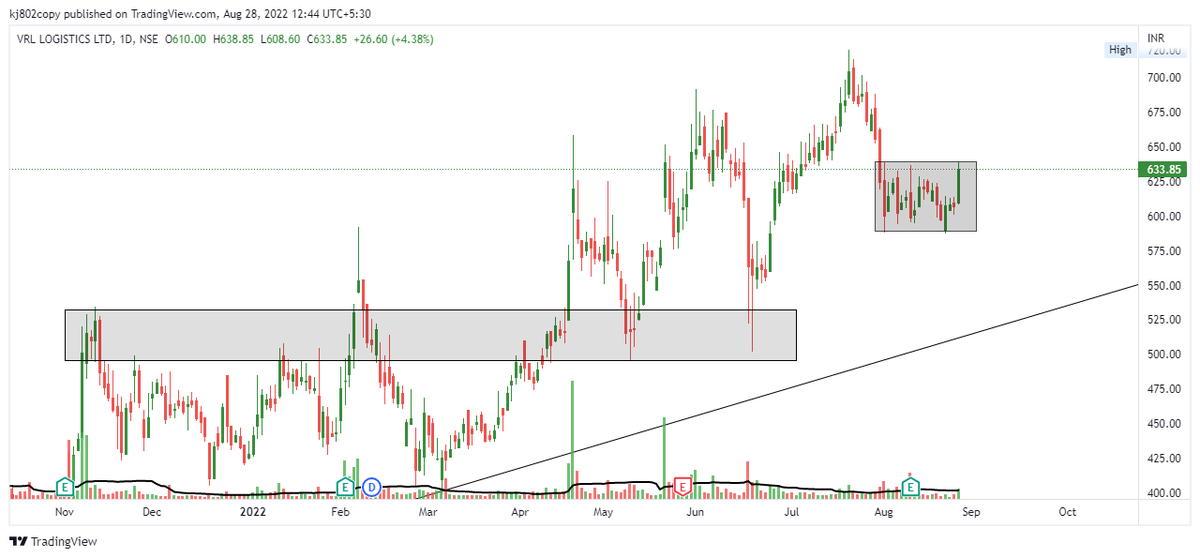This screenshot has height=558, width=1200.
Task: Open the blue dividend D marker
Action: 372,487
